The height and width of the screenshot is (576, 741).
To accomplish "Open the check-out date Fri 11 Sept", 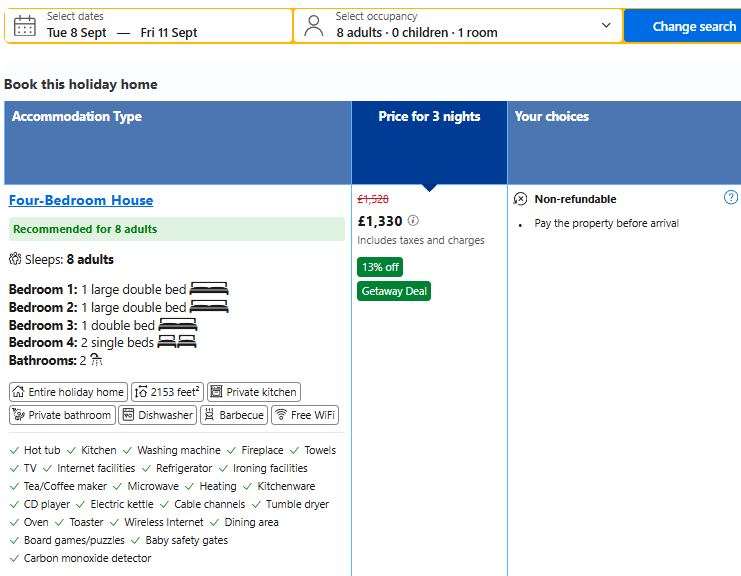I will [169, 33].
